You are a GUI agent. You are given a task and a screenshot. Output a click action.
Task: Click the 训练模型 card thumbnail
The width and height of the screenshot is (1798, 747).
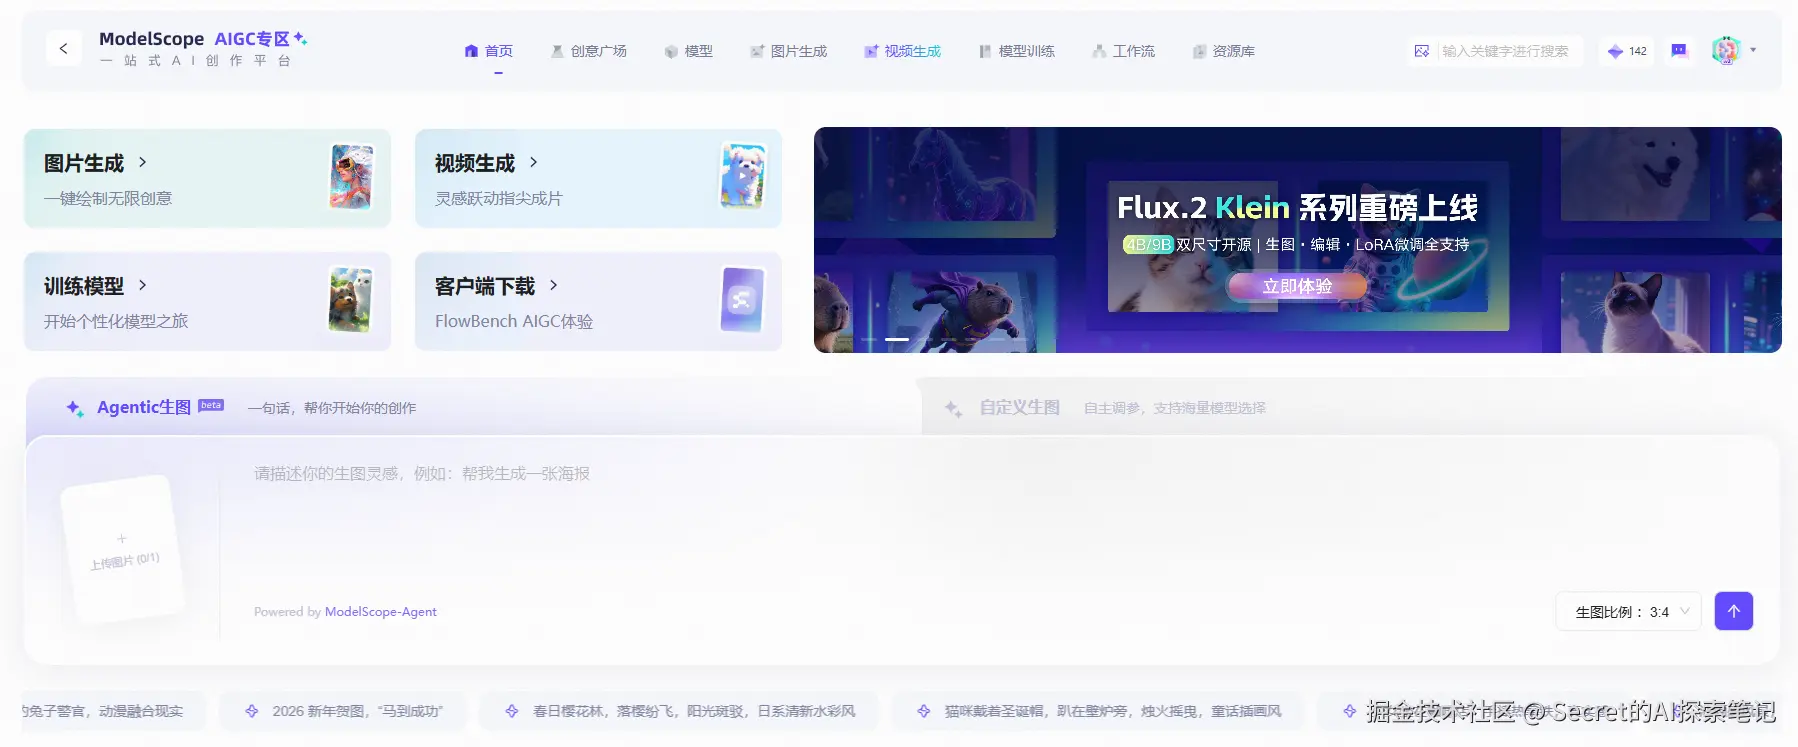tap(351, 300)
